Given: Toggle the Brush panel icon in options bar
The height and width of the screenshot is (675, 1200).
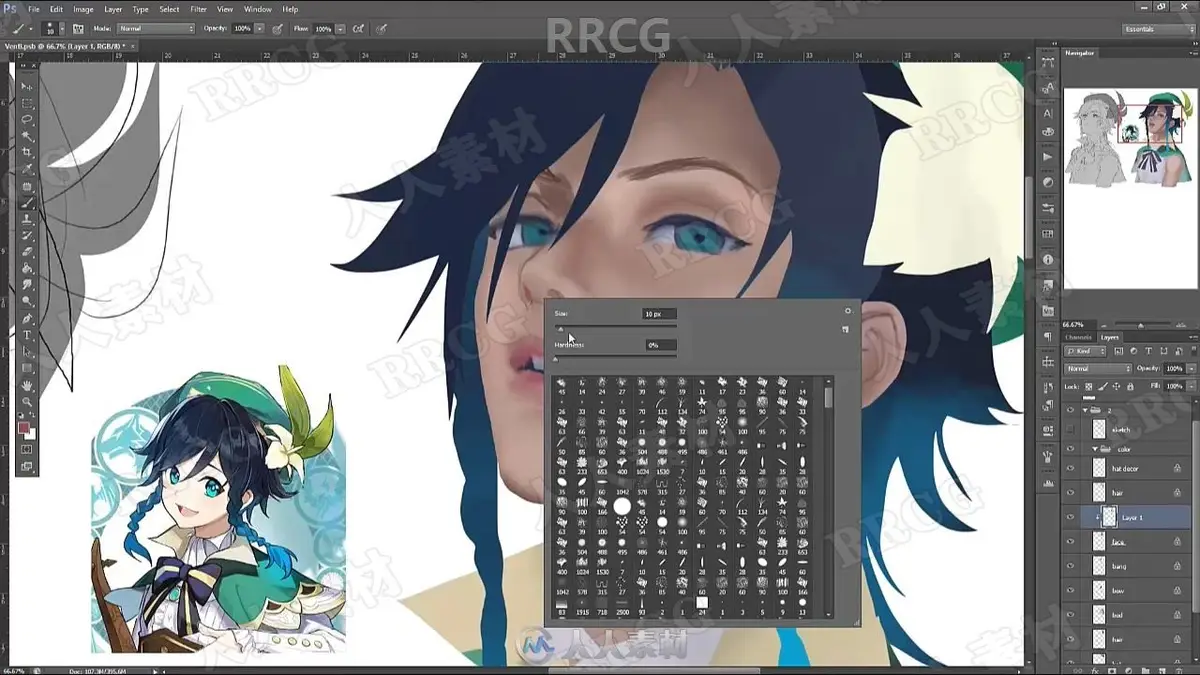Looking at the screenshot, I should point(80,29).
